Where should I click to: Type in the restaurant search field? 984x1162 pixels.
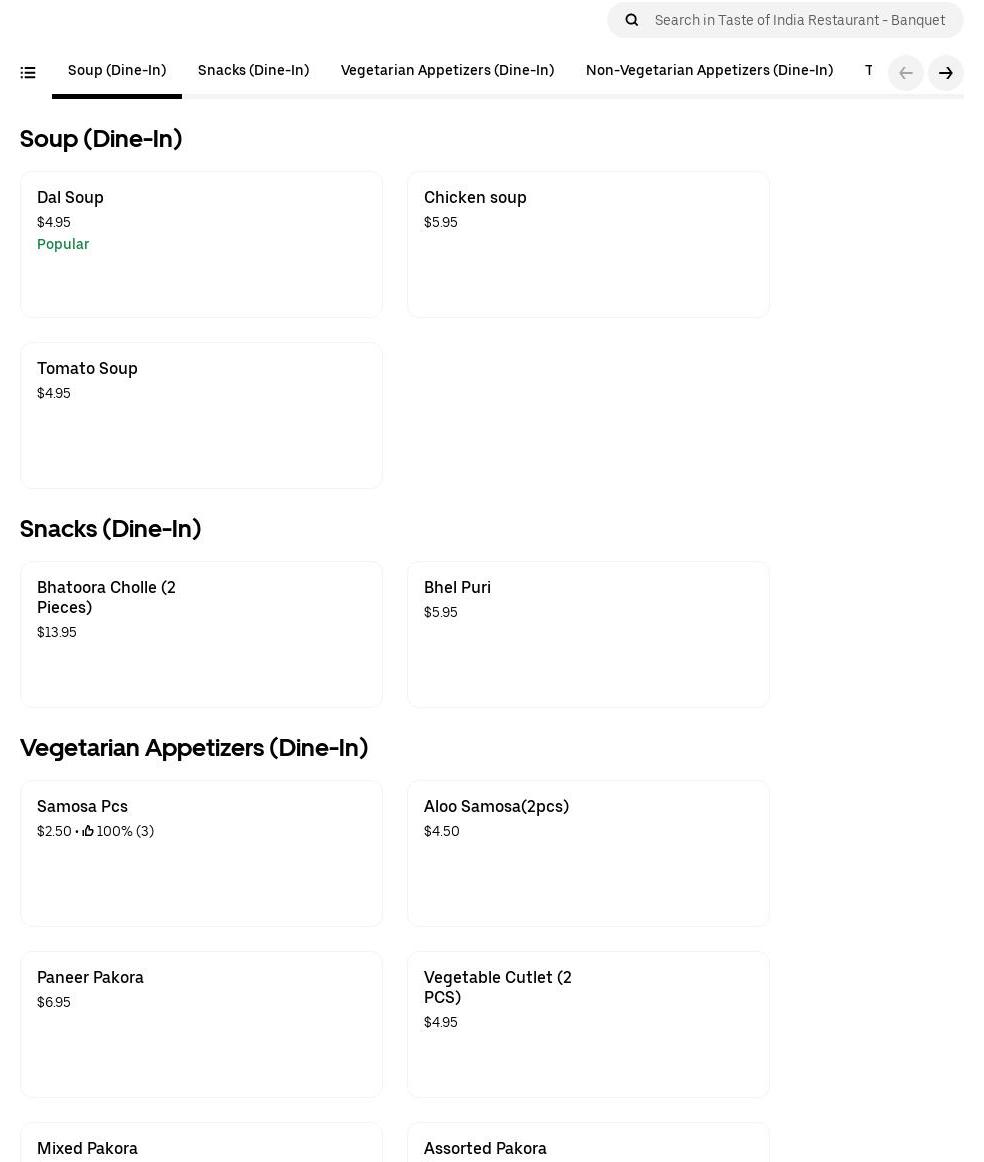click(800, 20)
